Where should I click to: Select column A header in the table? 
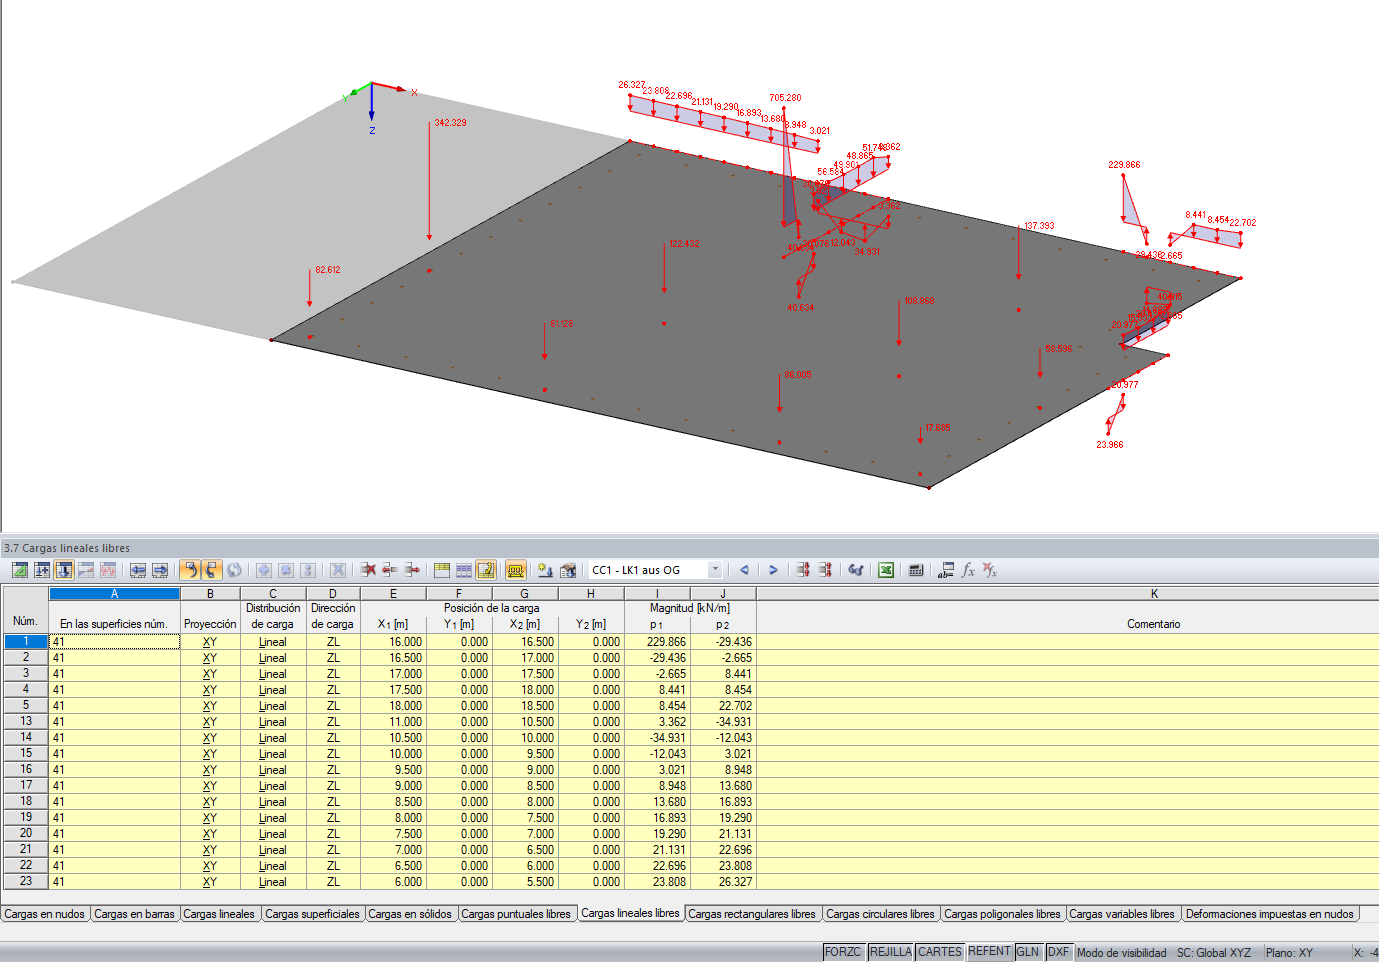(114, 594)
